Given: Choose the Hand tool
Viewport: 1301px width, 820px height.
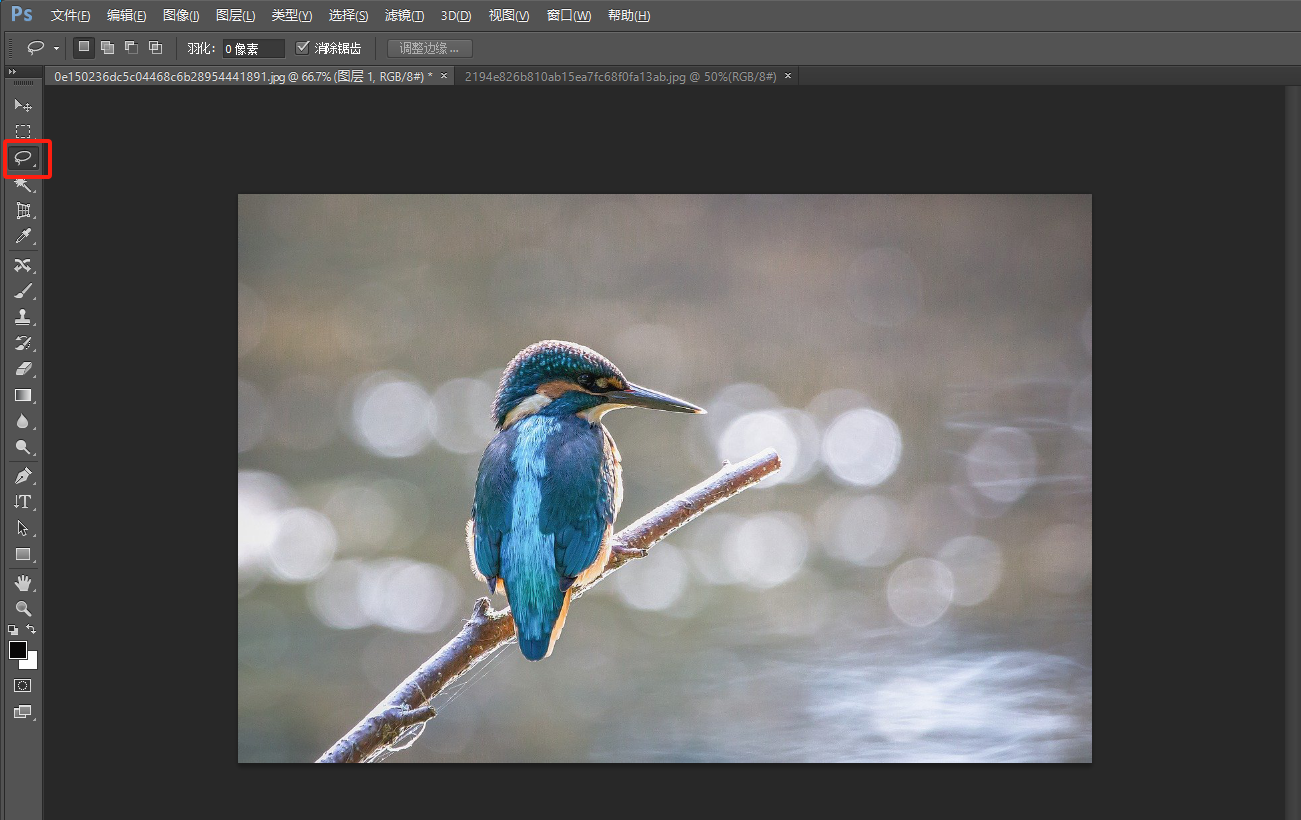Looking at the screenshot, I should [x=23, y=582].
